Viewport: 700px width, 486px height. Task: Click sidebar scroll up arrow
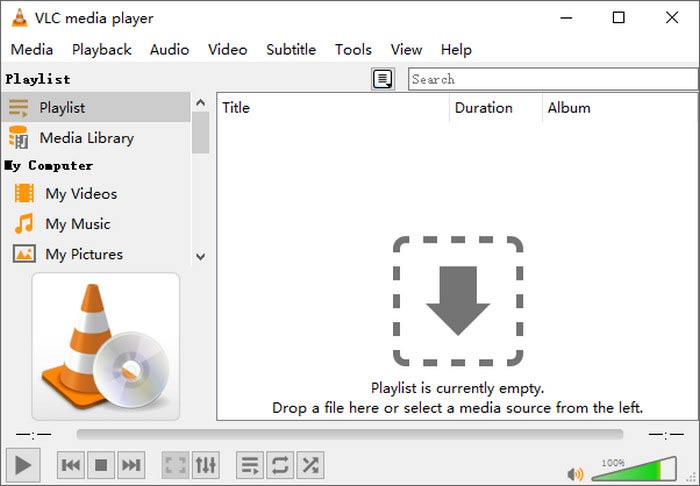click(201, 103)
